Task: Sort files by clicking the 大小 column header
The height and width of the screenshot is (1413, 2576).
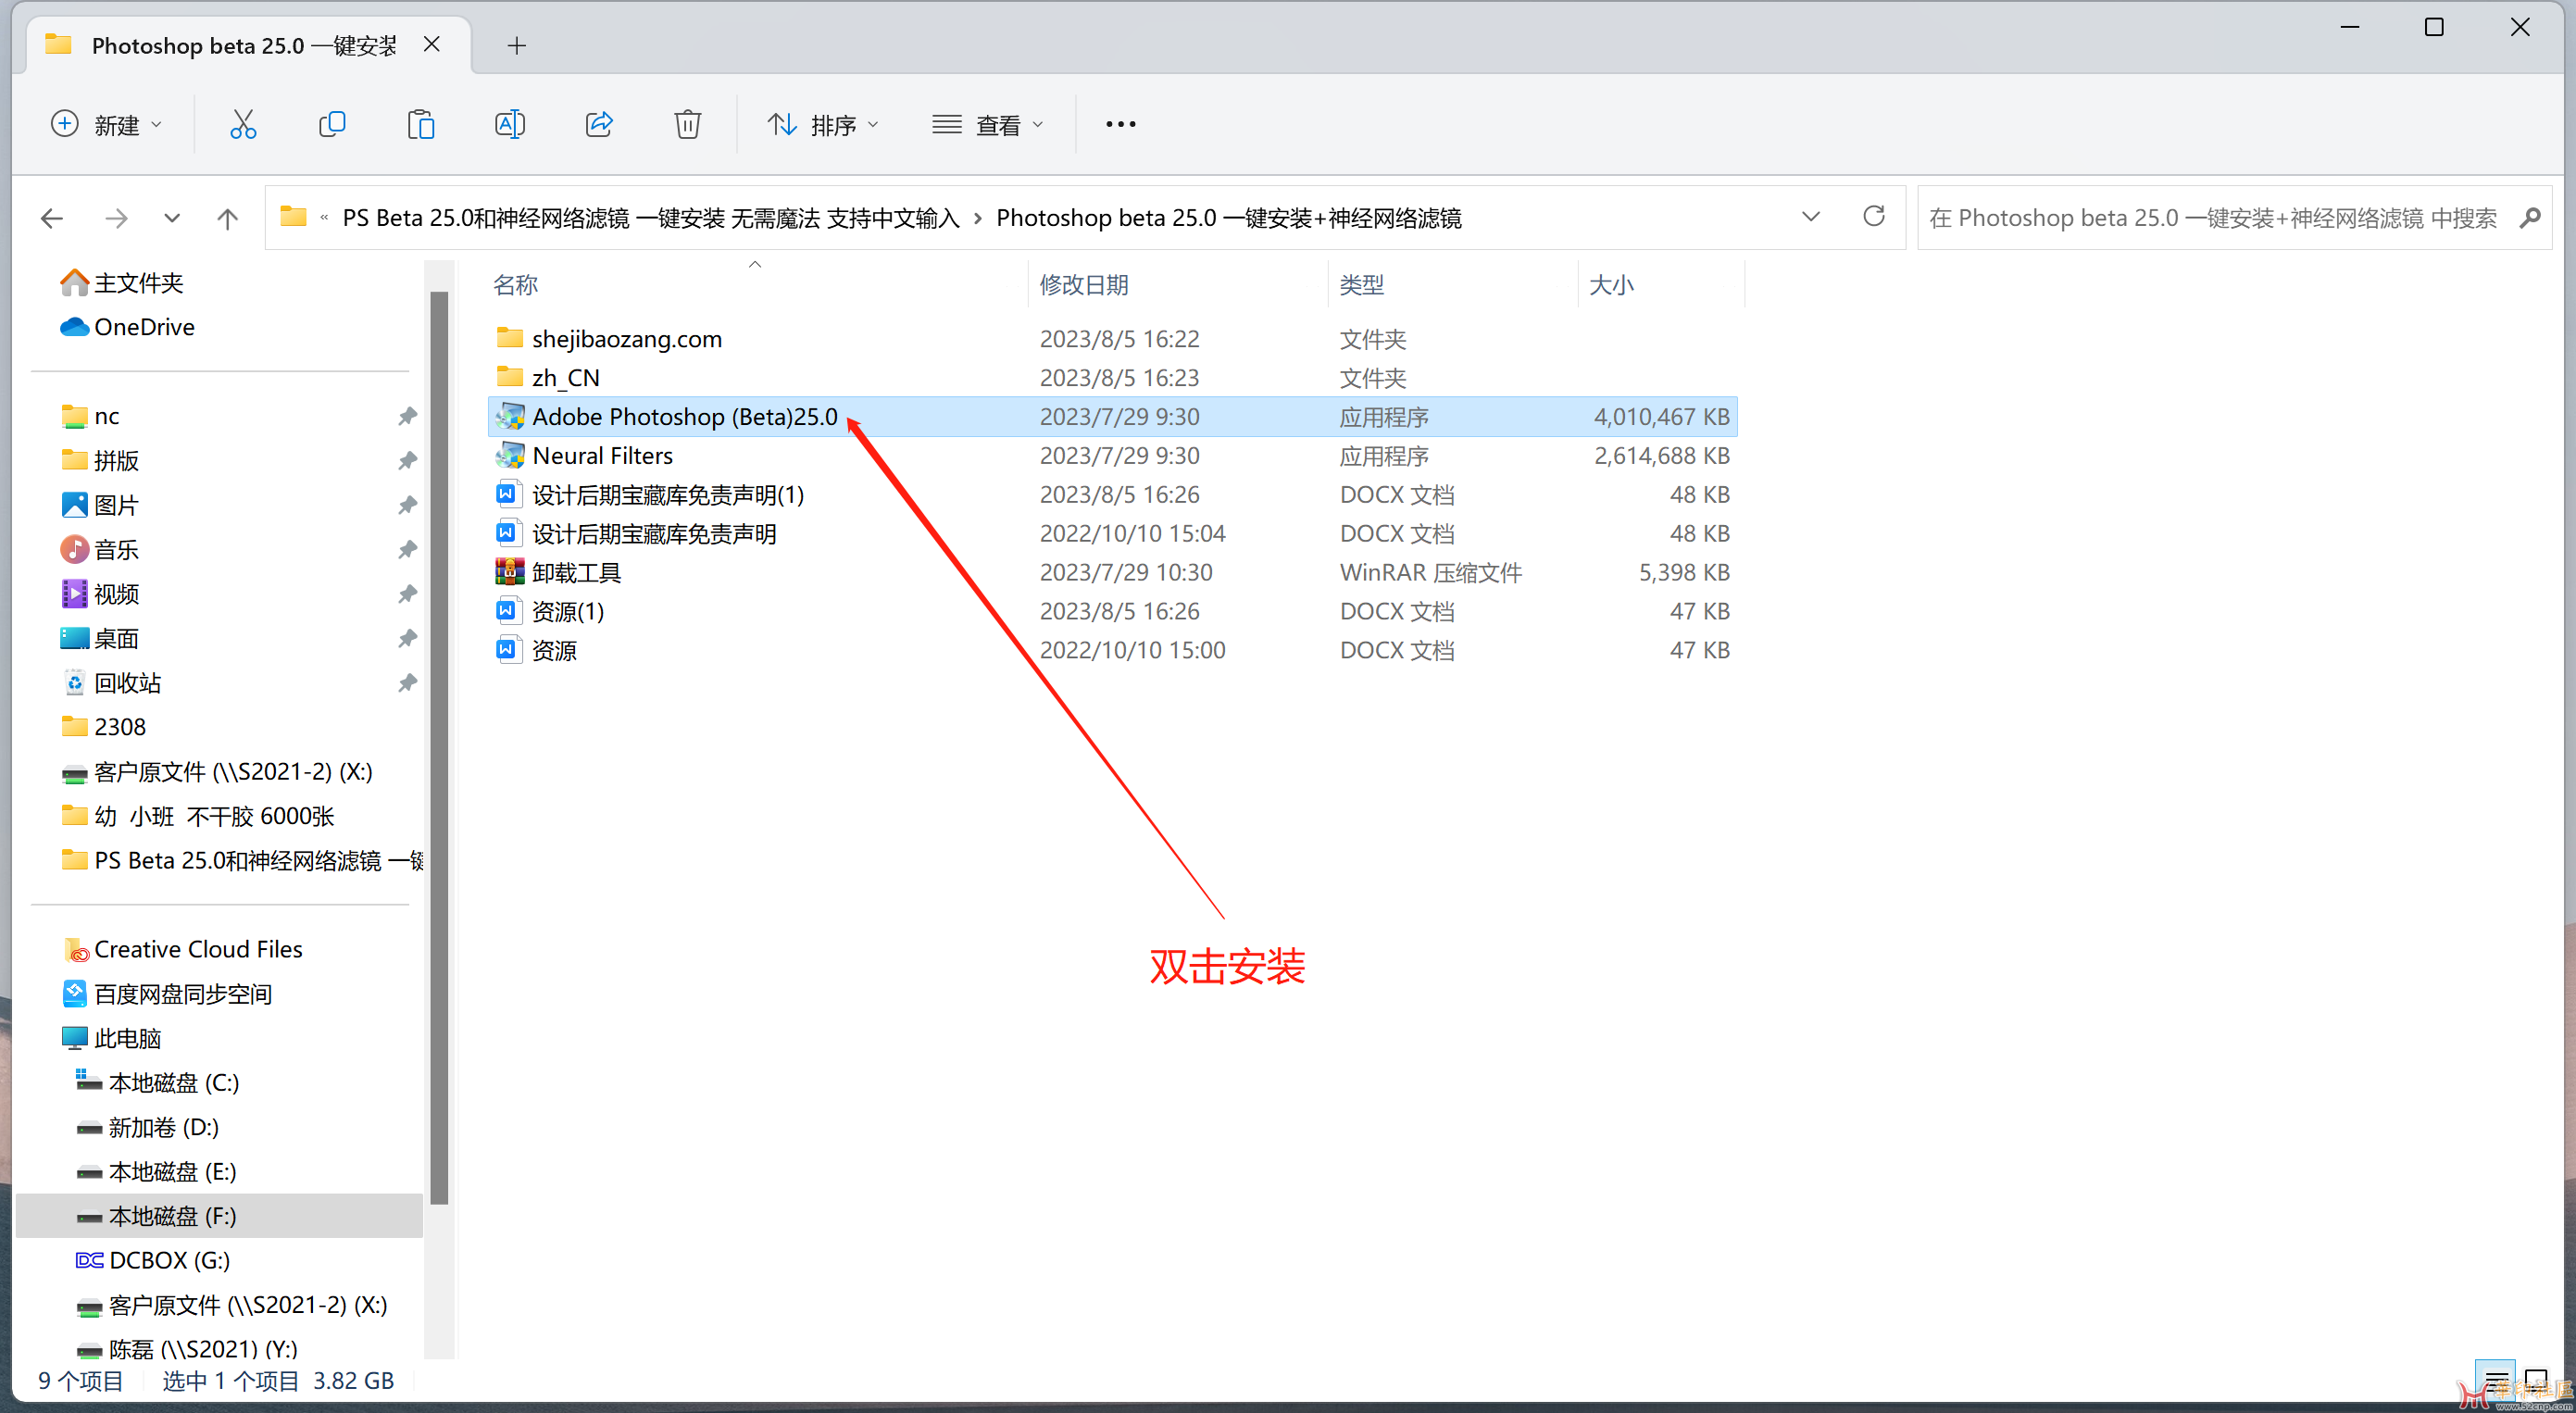Action: (1611, 284)
